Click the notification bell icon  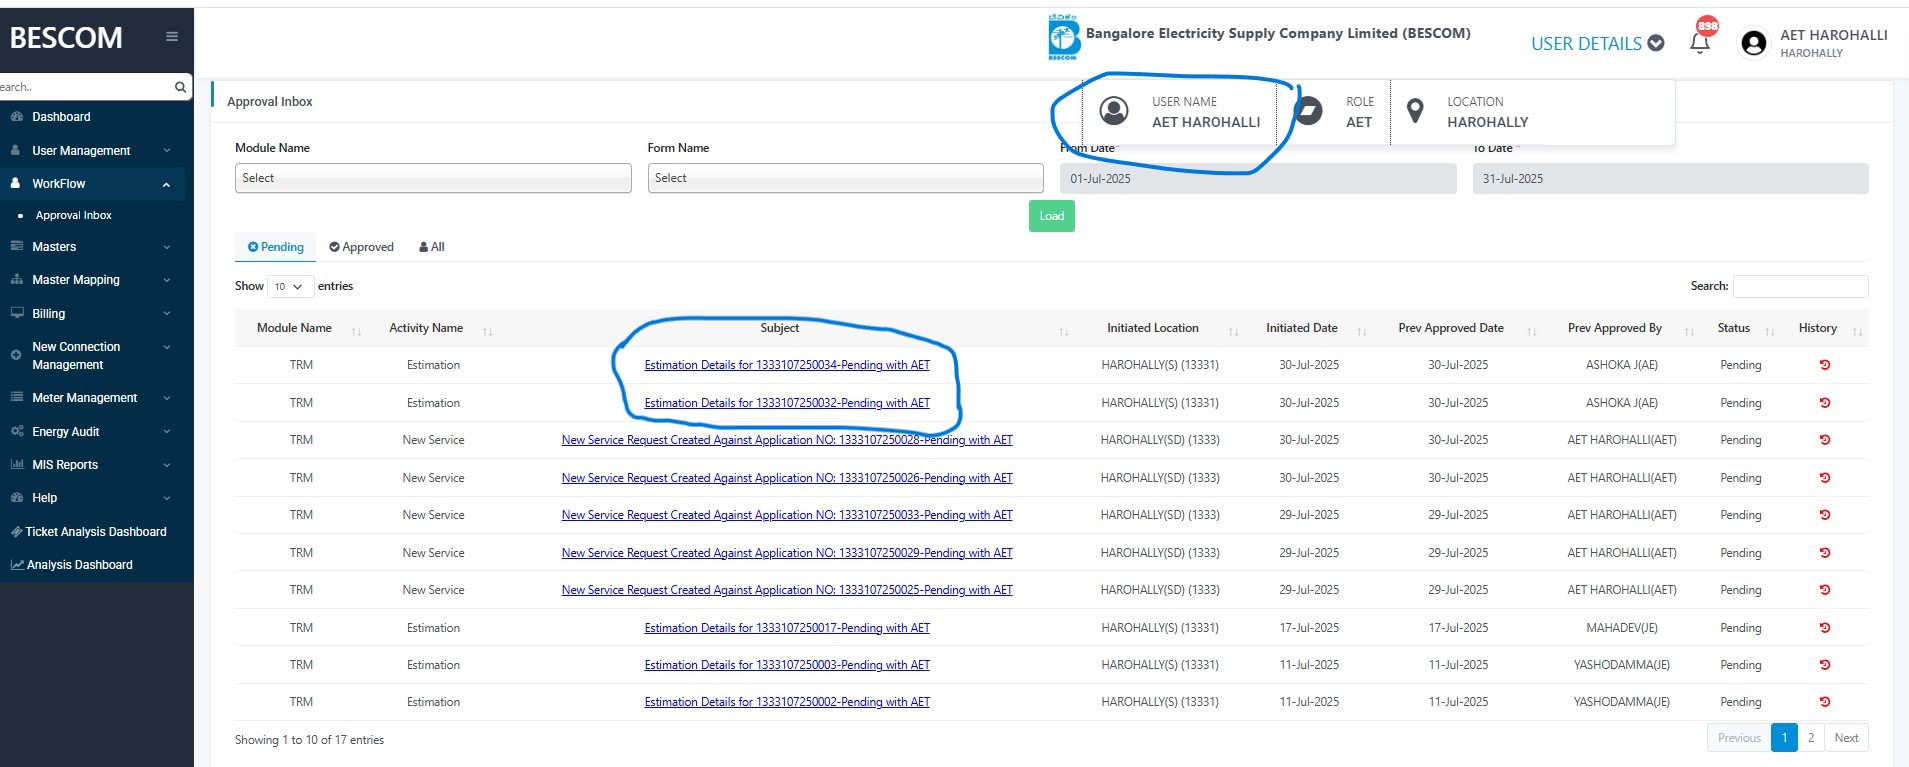1699,43
